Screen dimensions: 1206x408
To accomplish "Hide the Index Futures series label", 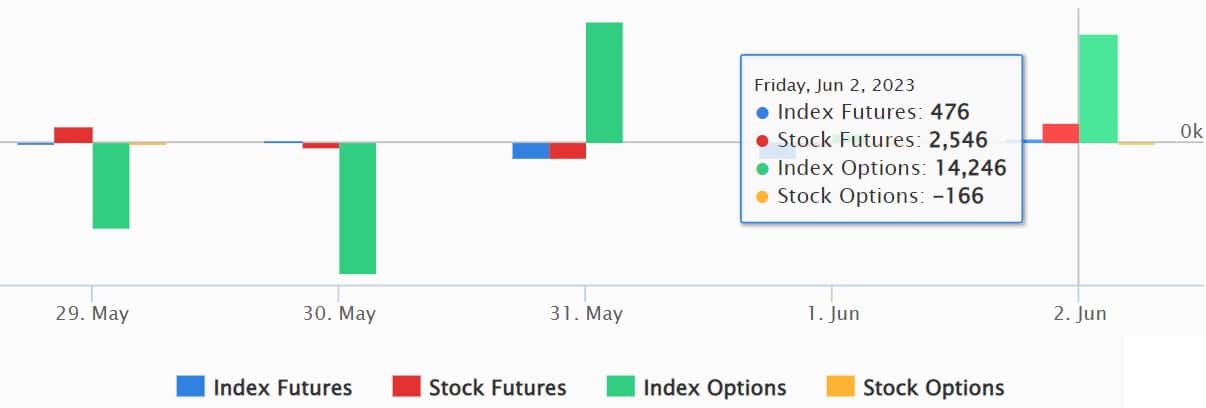I will [283, 388].
